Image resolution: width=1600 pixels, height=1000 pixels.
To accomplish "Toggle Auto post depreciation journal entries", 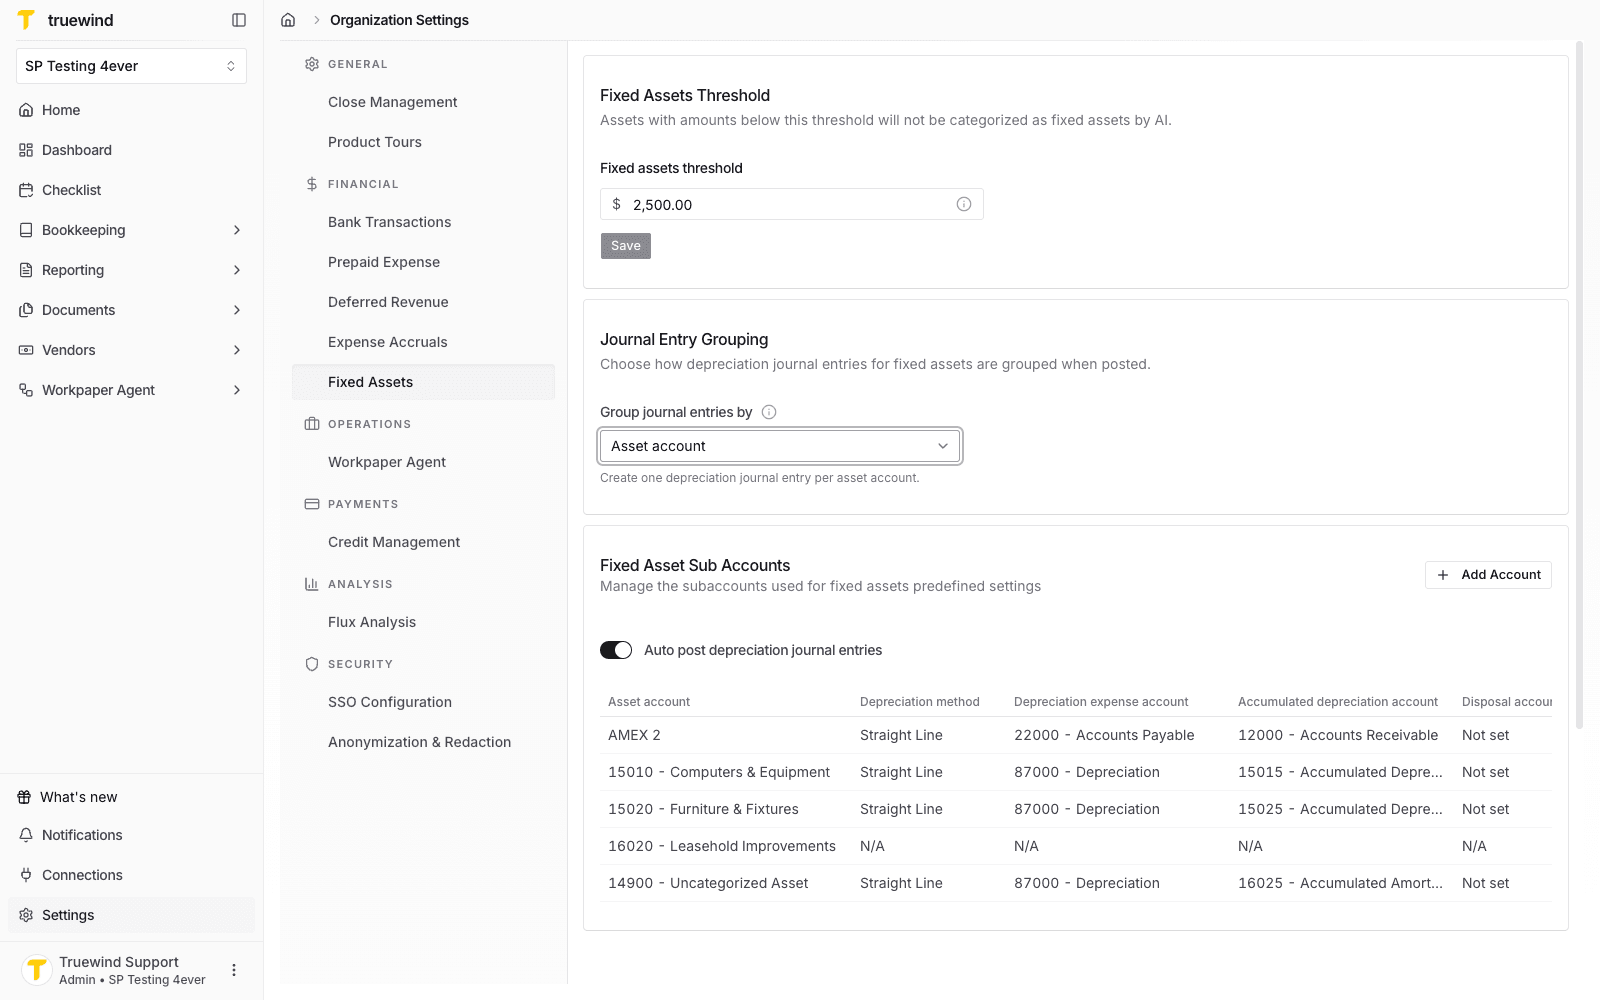I will coord(616,650).
